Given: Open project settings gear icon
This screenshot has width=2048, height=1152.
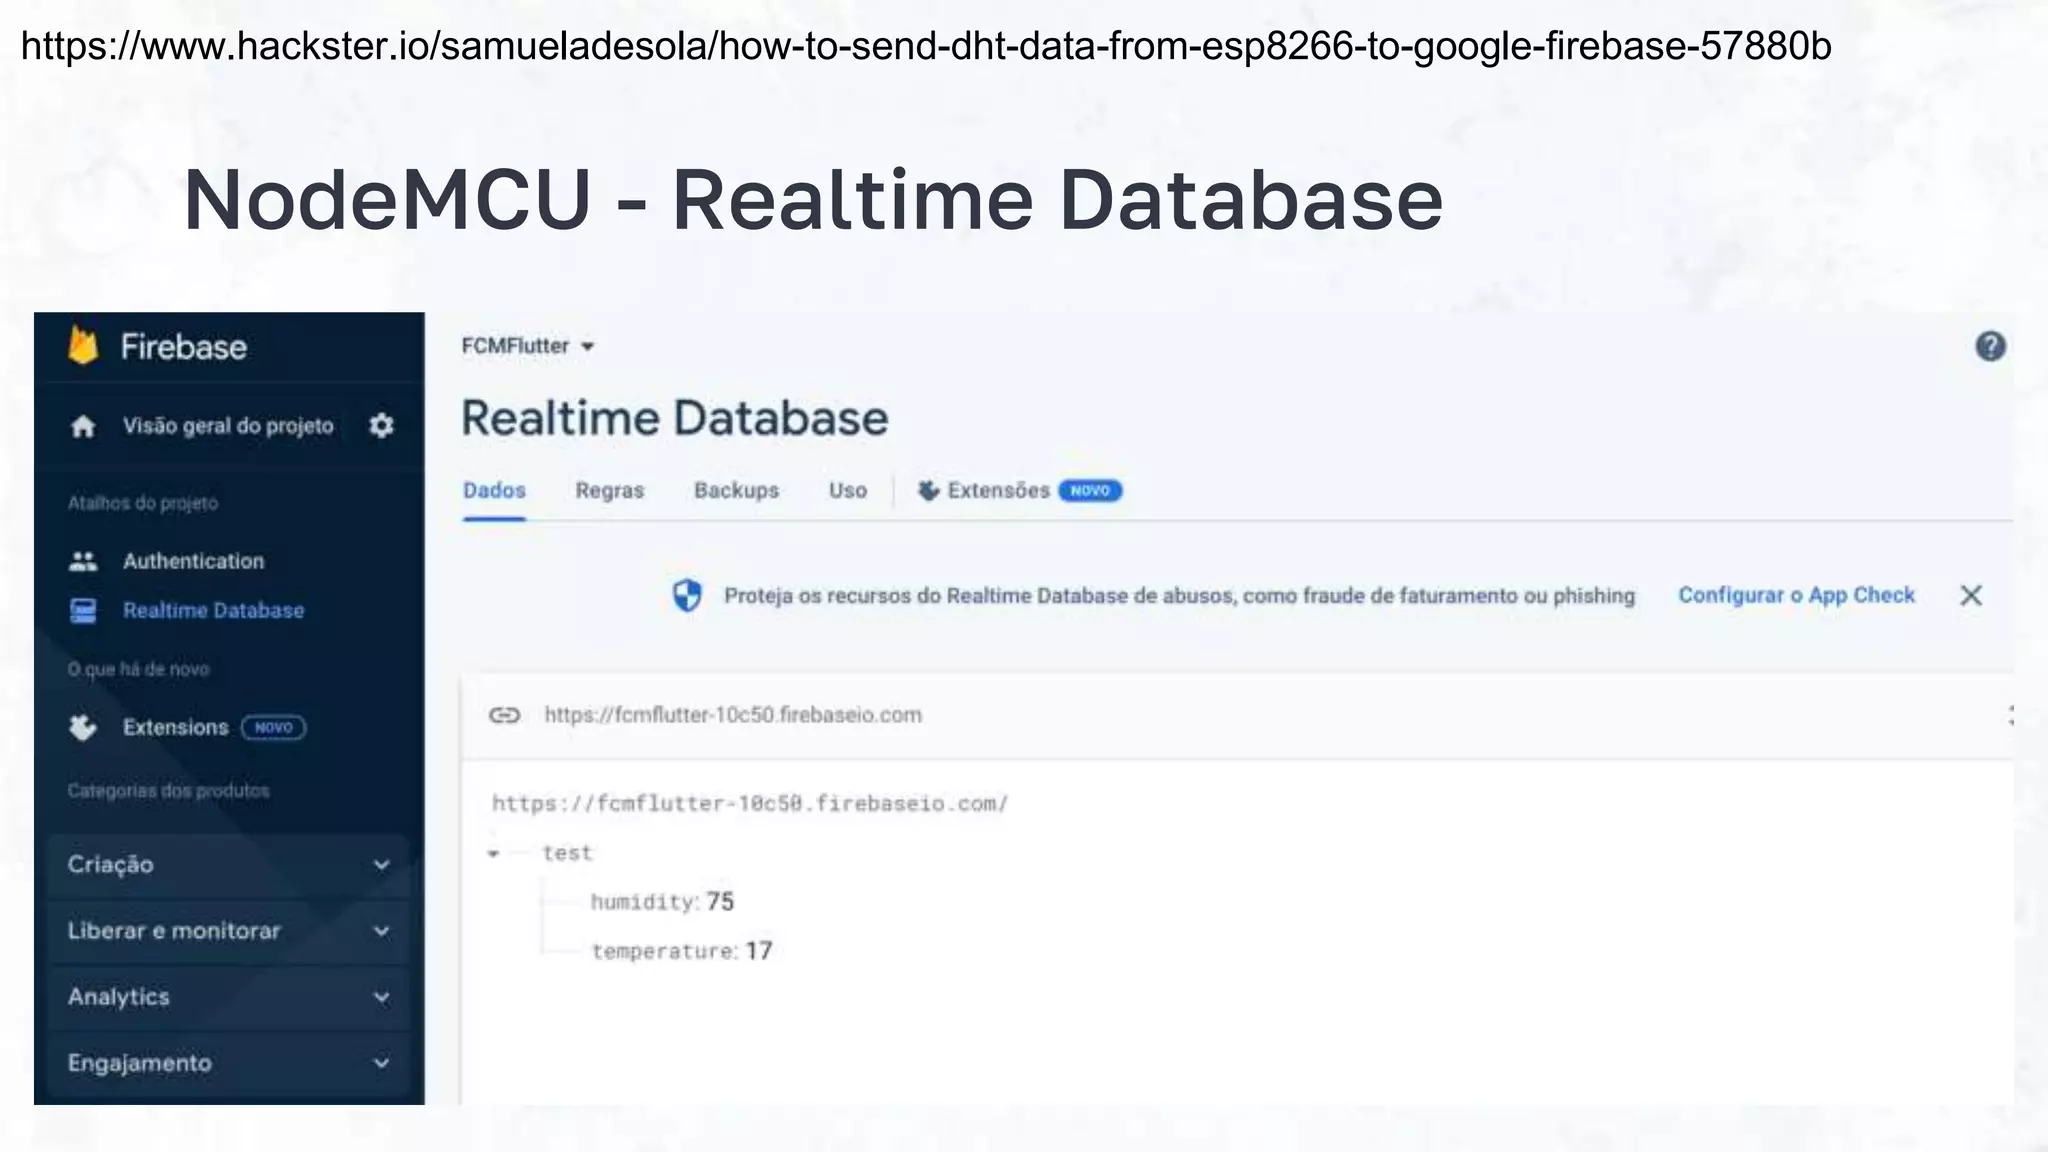Looking at the screenshot, I should [x=381, y=426].
